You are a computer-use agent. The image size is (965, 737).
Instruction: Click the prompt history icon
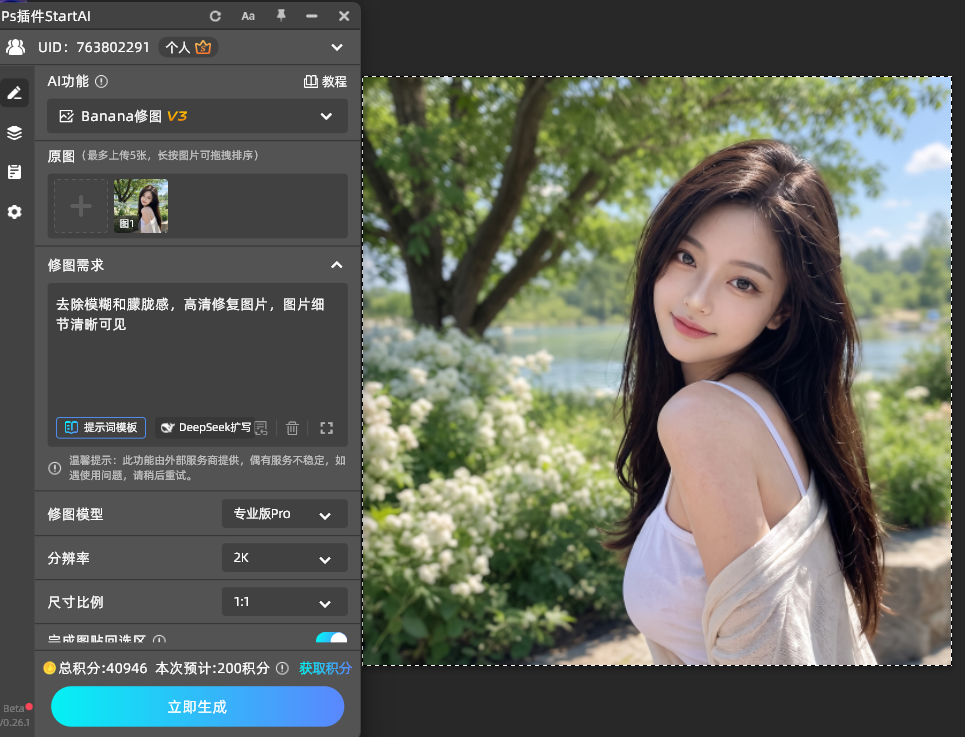(262, 428)
